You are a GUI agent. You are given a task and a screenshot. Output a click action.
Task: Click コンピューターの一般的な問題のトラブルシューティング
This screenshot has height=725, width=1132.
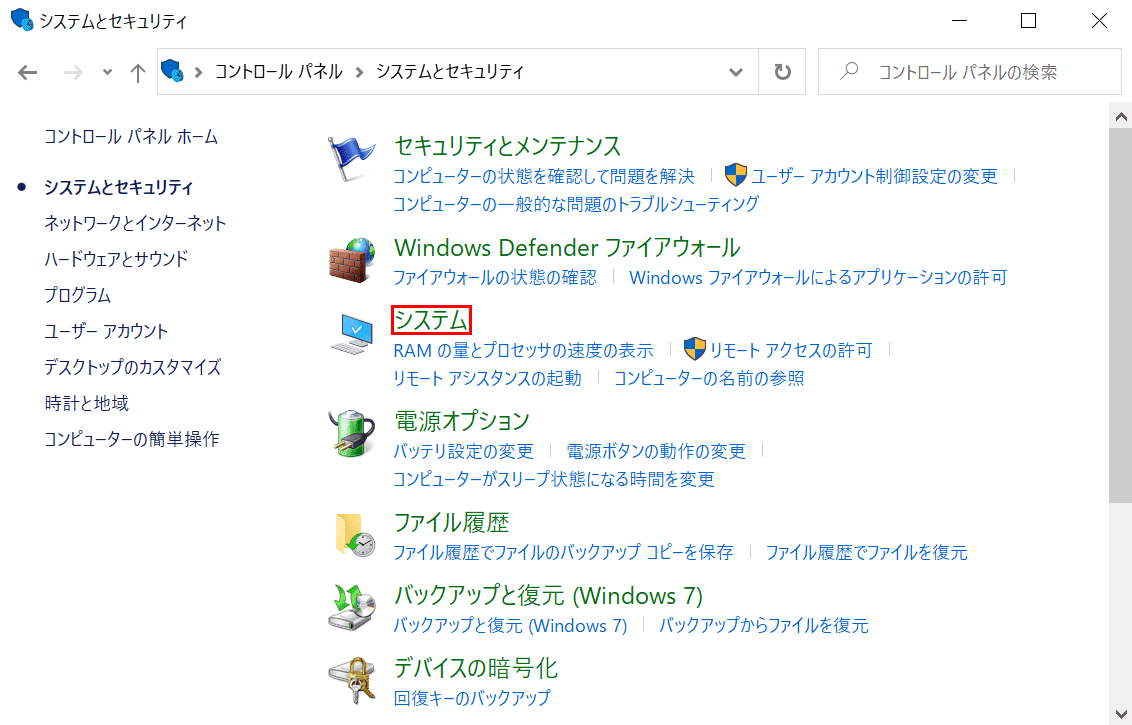pos(576,204)
